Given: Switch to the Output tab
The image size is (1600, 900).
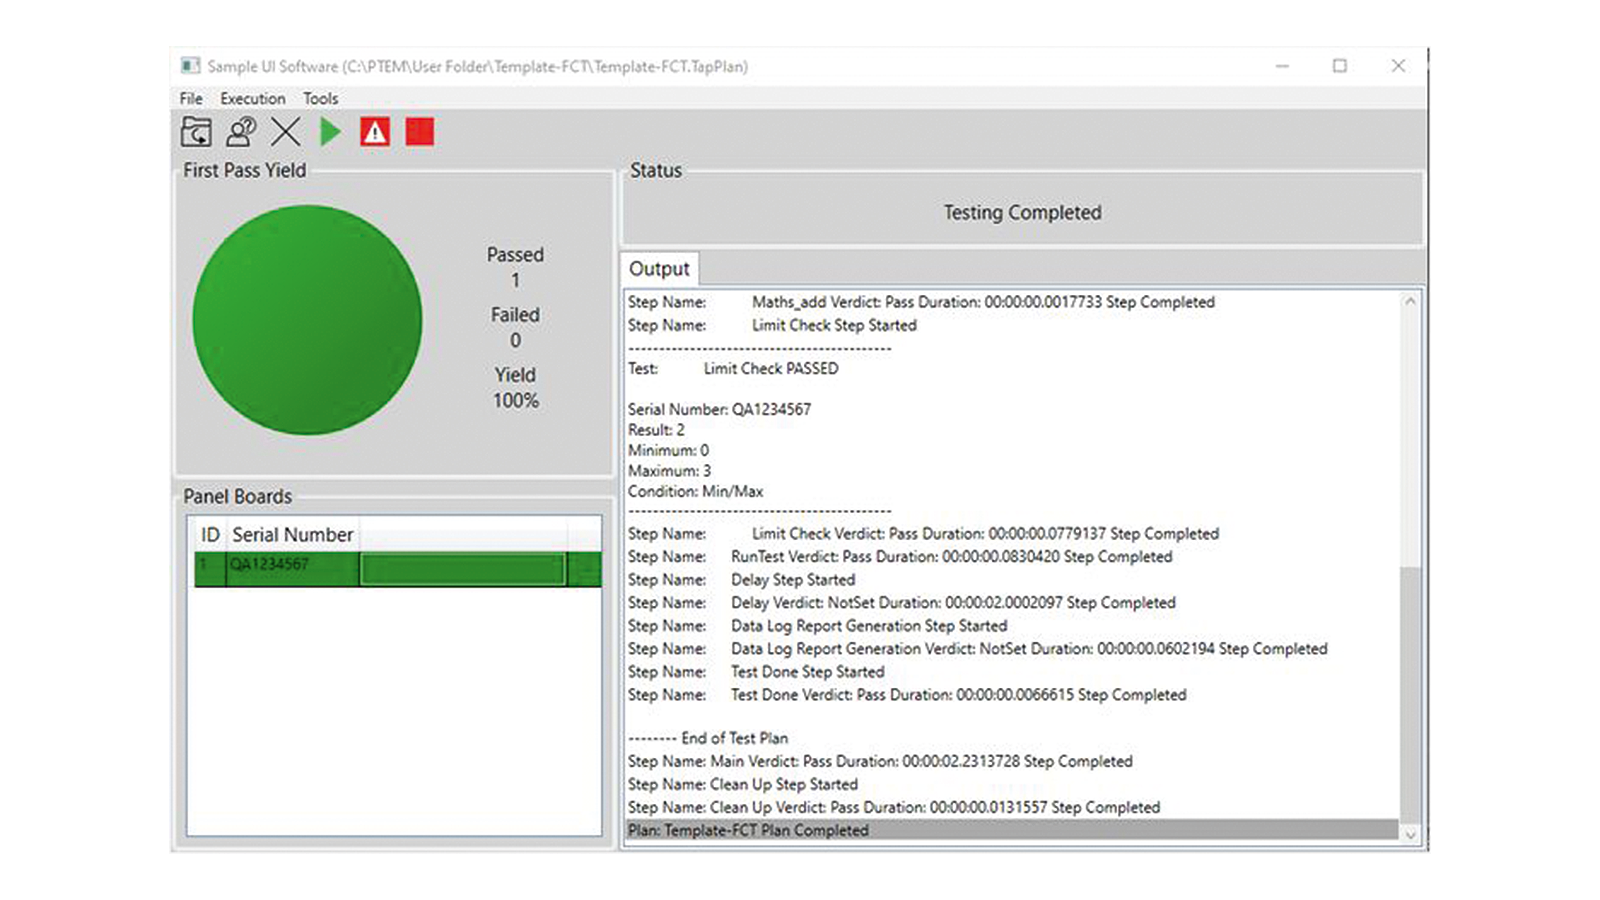Looking at the screenshot, I should click(659, 269).
